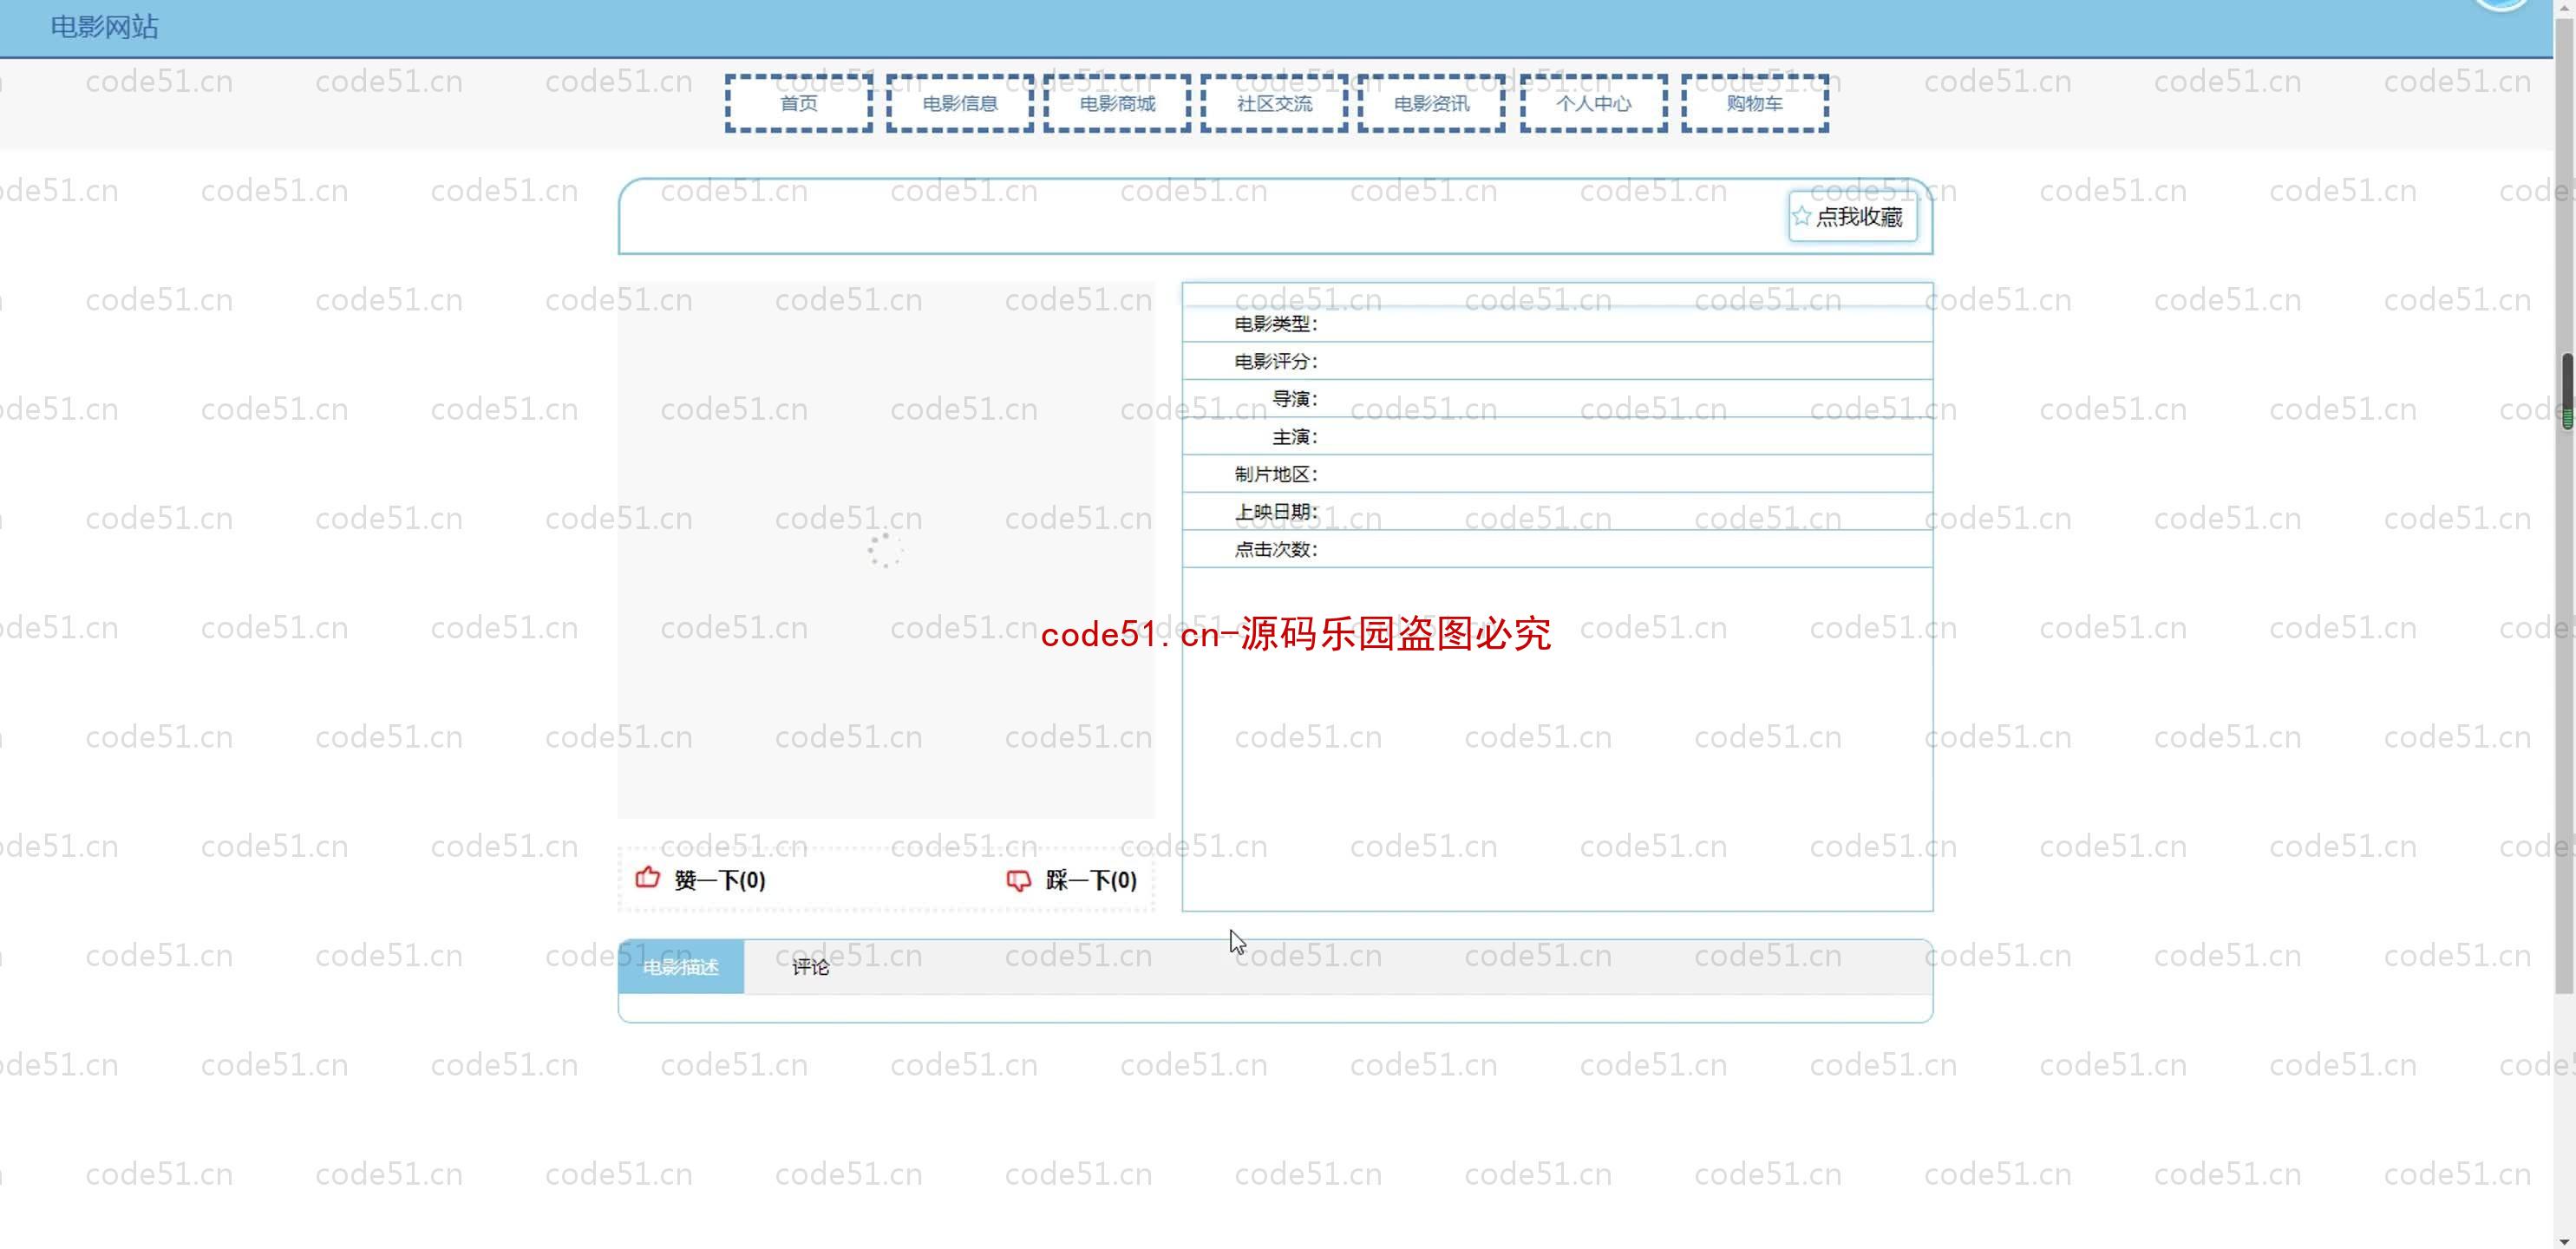Switch to the 评论 tab
The width and height of the screenshot is (2576, 1249).
(810, 967)
